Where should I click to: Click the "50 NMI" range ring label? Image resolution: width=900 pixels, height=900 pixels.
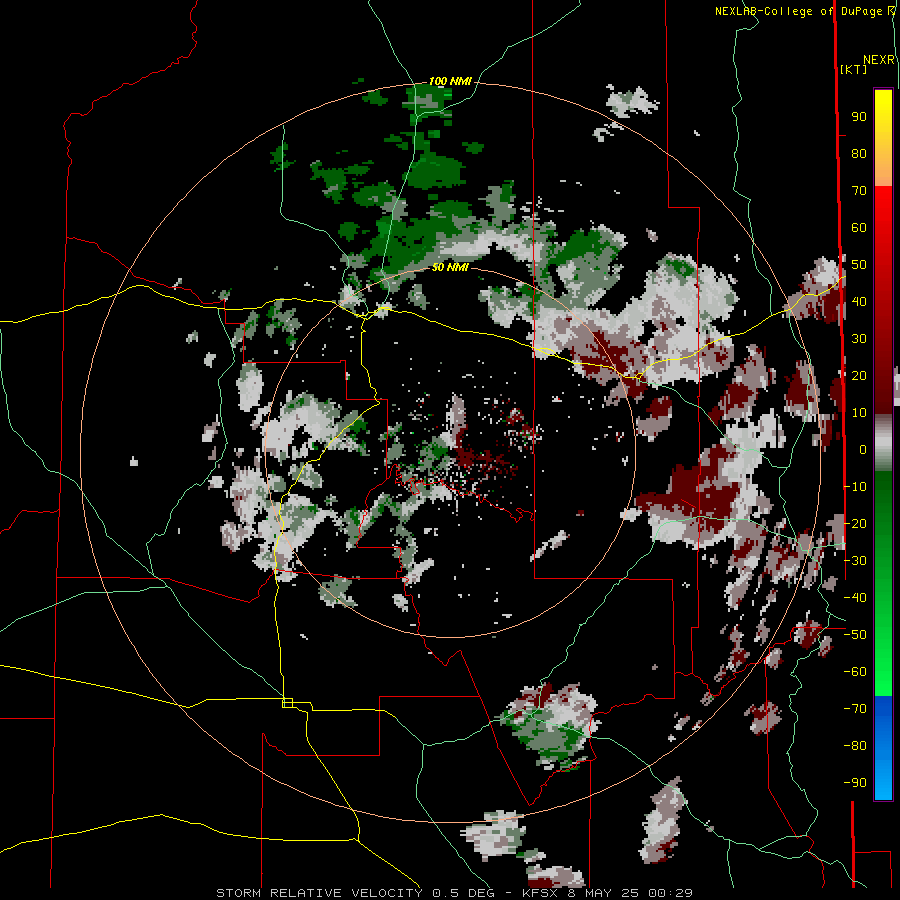click(x=450, y=267)
